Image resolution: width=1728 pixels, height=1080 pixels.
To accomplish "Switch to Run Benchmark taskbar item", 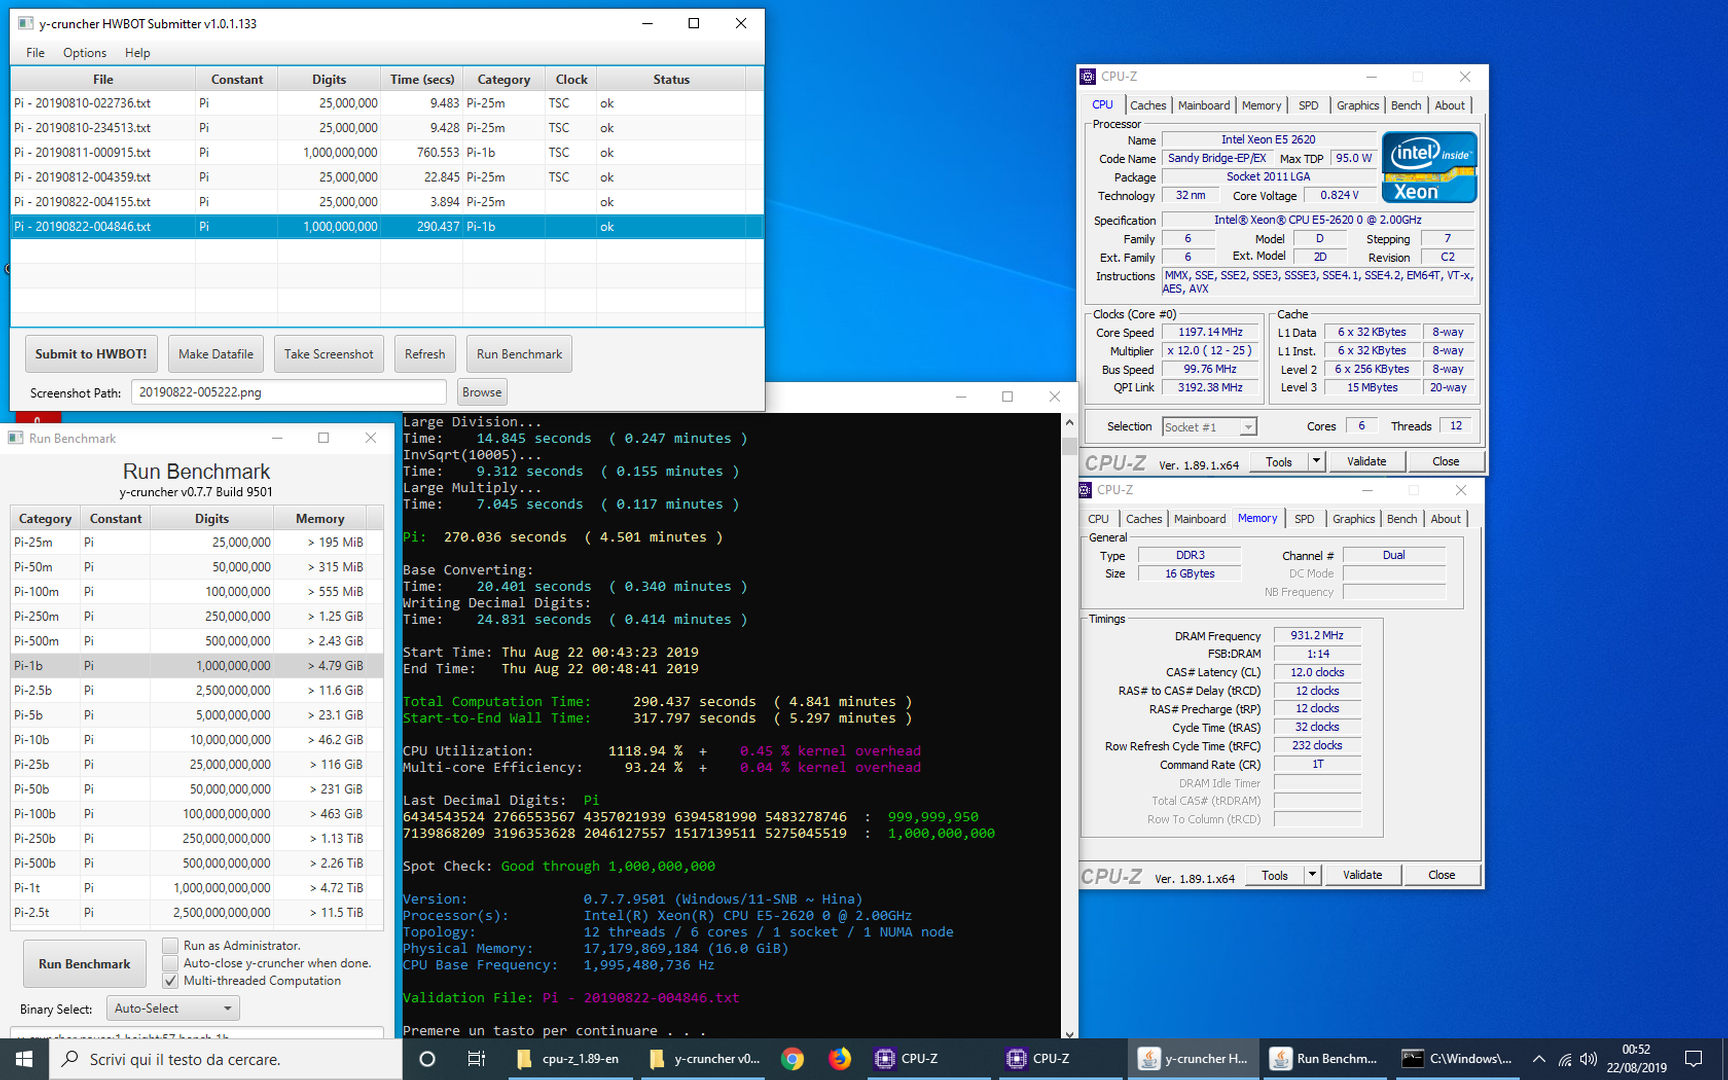I will [x=1325, y=1058].
